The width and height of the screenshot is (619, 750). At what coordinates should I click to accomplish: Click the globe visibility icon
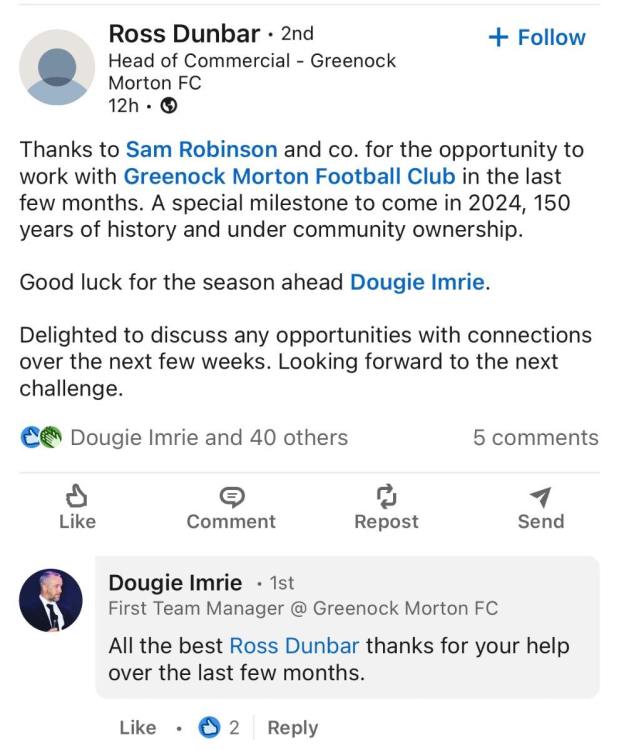tap(169, 106)
